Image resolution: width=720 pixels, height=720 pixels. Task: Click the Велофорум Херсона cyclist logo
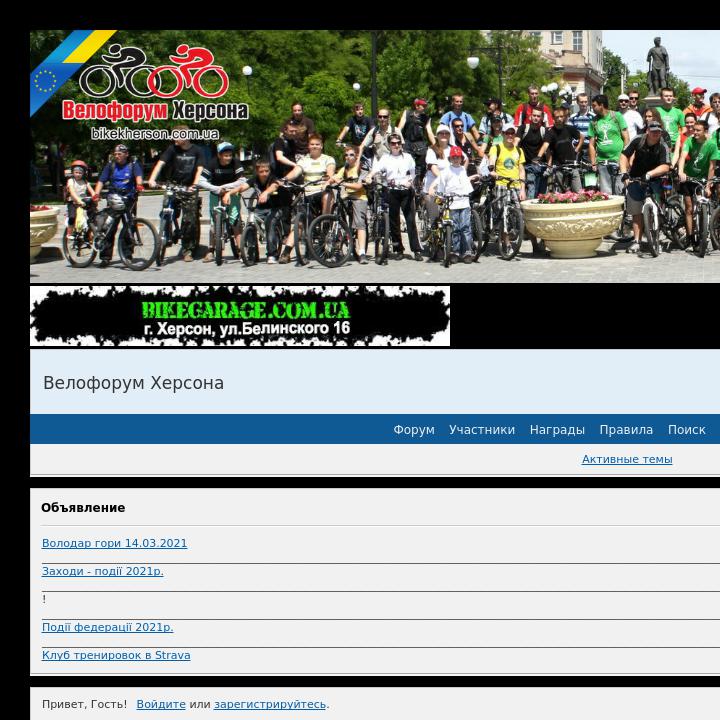coord(155,83)
